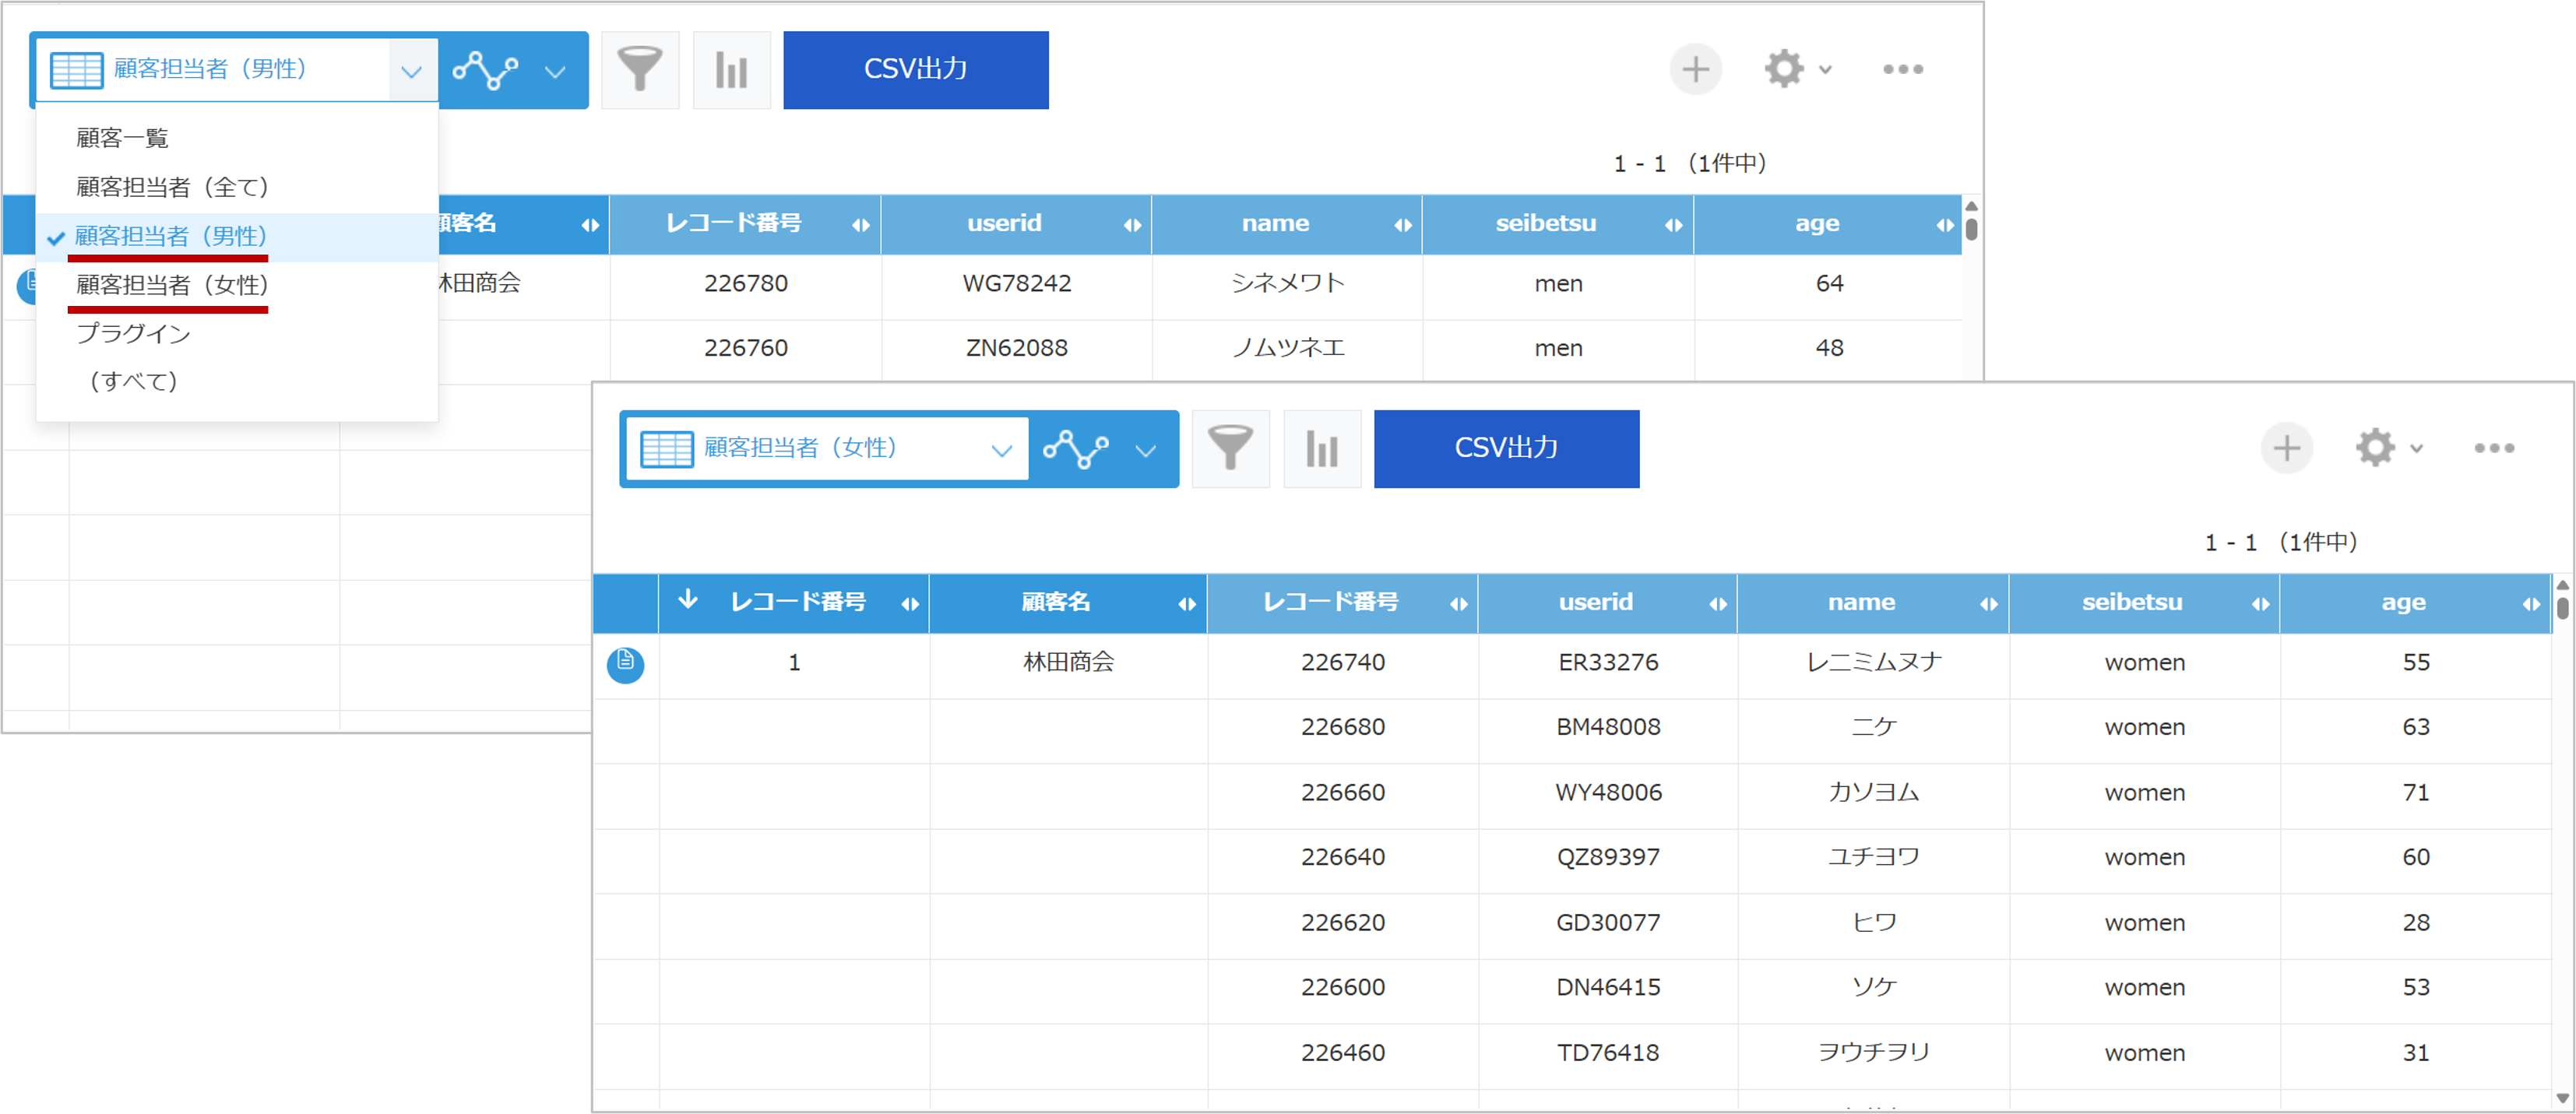
Task: Click add record plus icon in male view window
Action: (x=1695, y=69)
